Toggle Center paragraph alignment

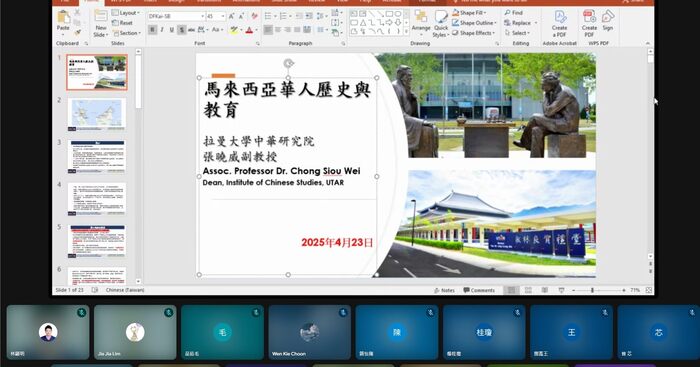click(278, 30)
